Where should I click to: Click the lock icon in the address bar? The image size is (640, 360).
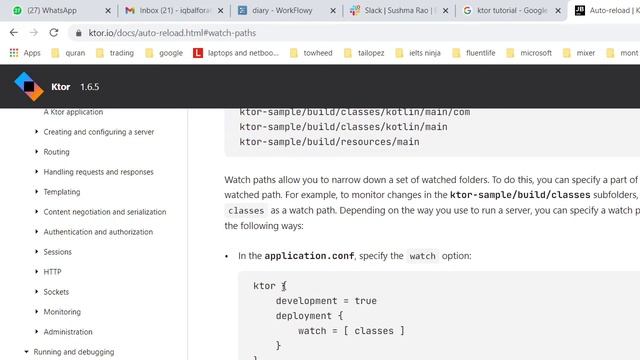(x=78, y=33)
